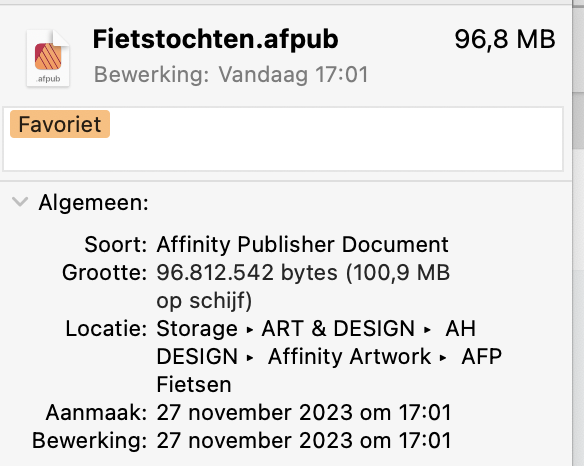Viewport: 584px width, 466px height.
Task: Collapse the Algemeen section chevron
Action: 20,202
